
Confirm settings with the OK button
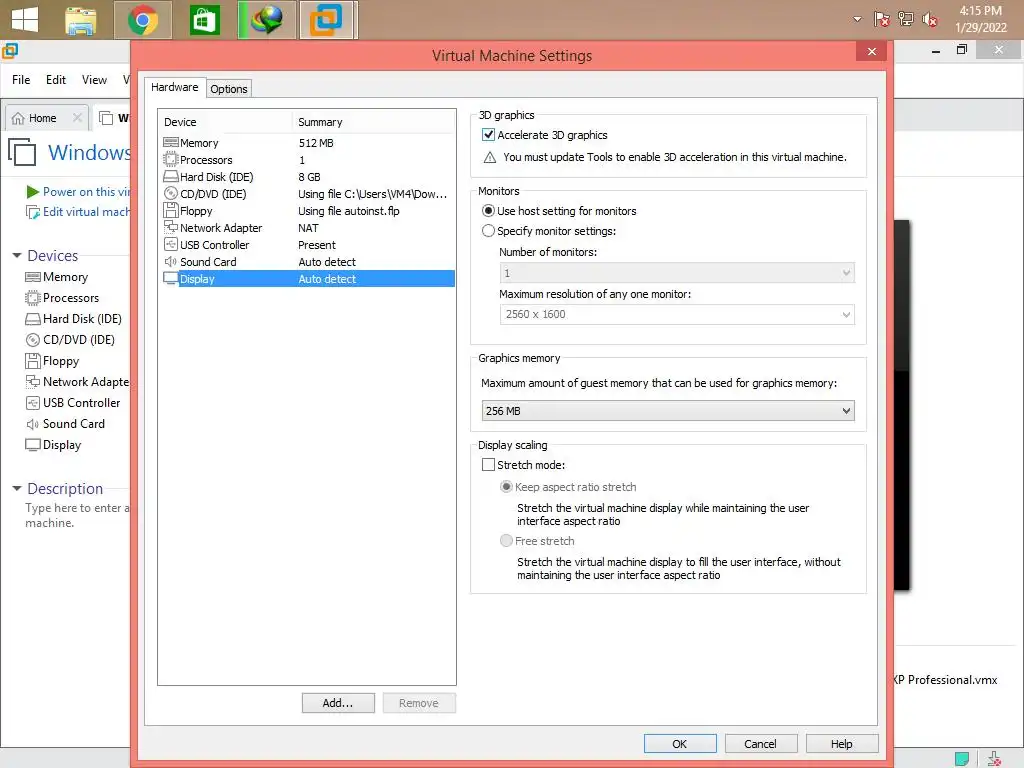[680, 744]
